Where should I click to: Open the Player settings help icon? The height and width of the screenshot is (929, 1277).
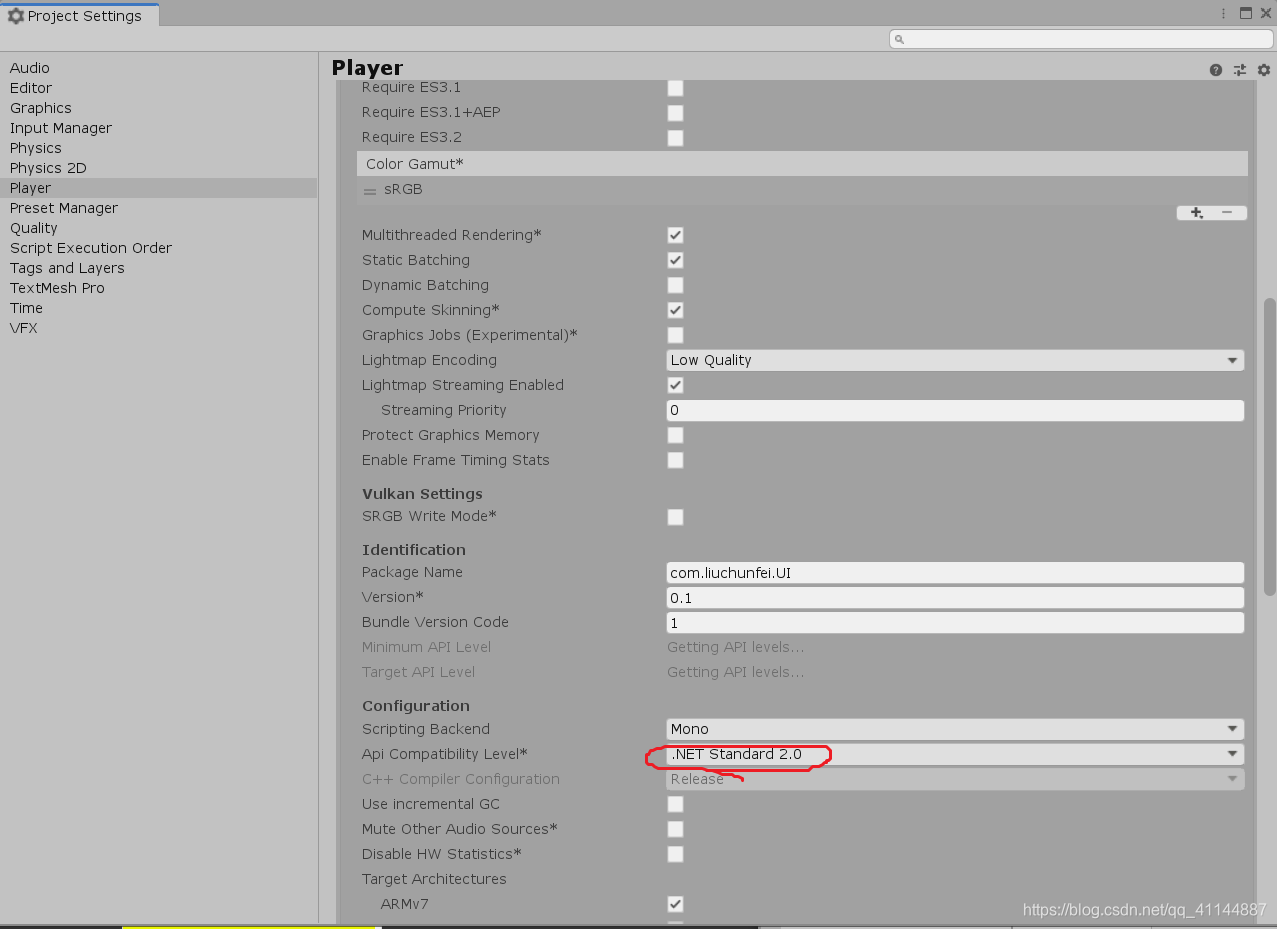(x=1215, y=70)
